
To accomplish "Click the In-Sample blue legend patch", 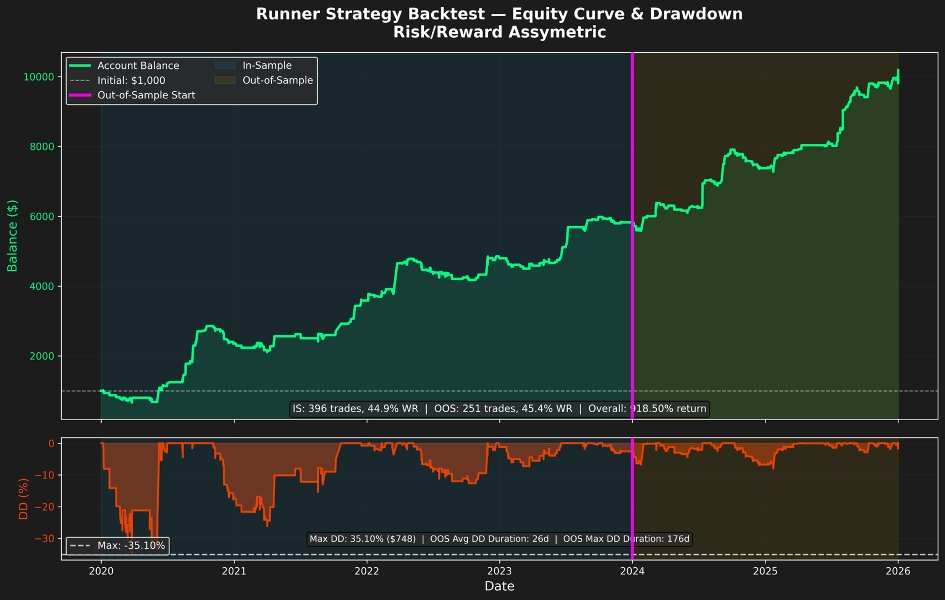I will [225, 66].
